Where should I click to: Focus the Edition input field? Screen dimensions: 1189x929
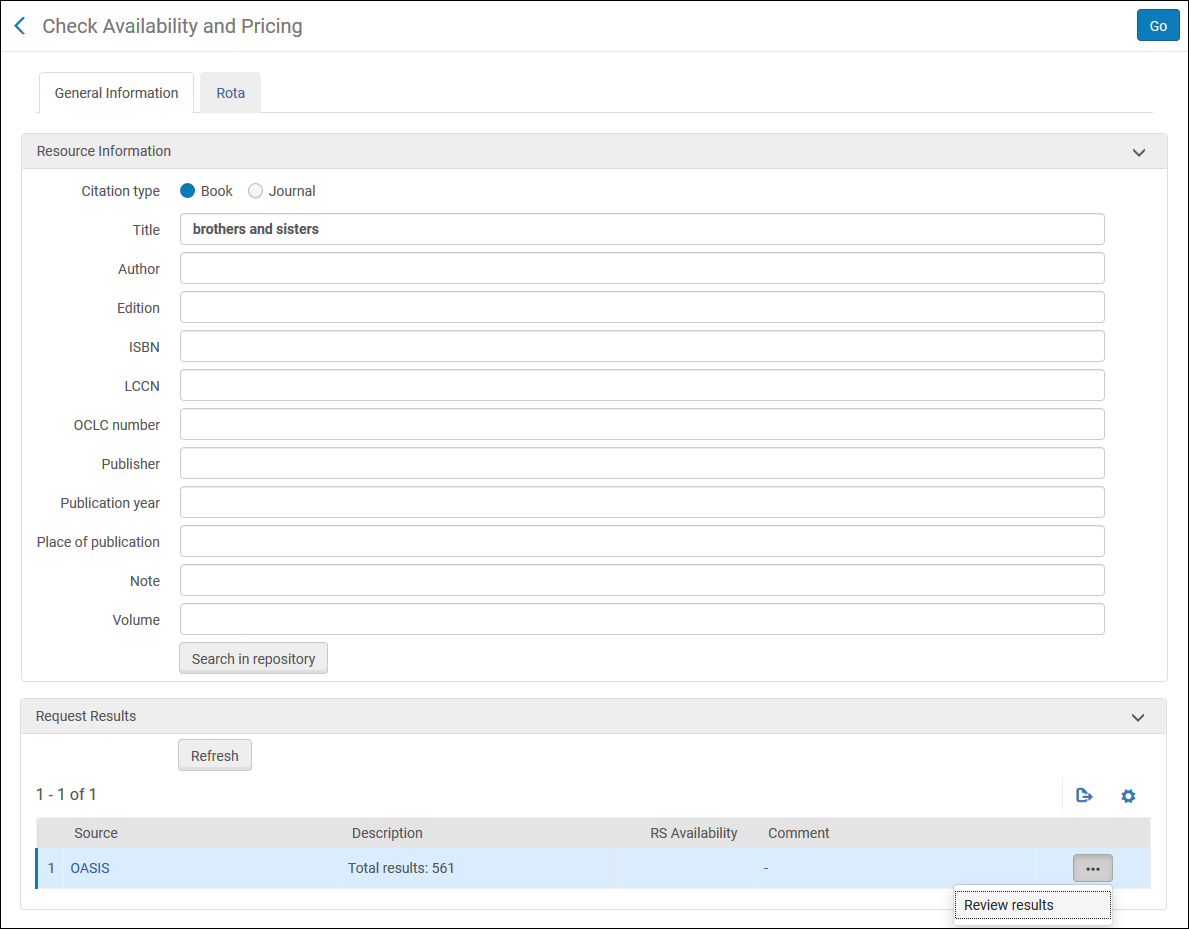click(x=642, y=307)
